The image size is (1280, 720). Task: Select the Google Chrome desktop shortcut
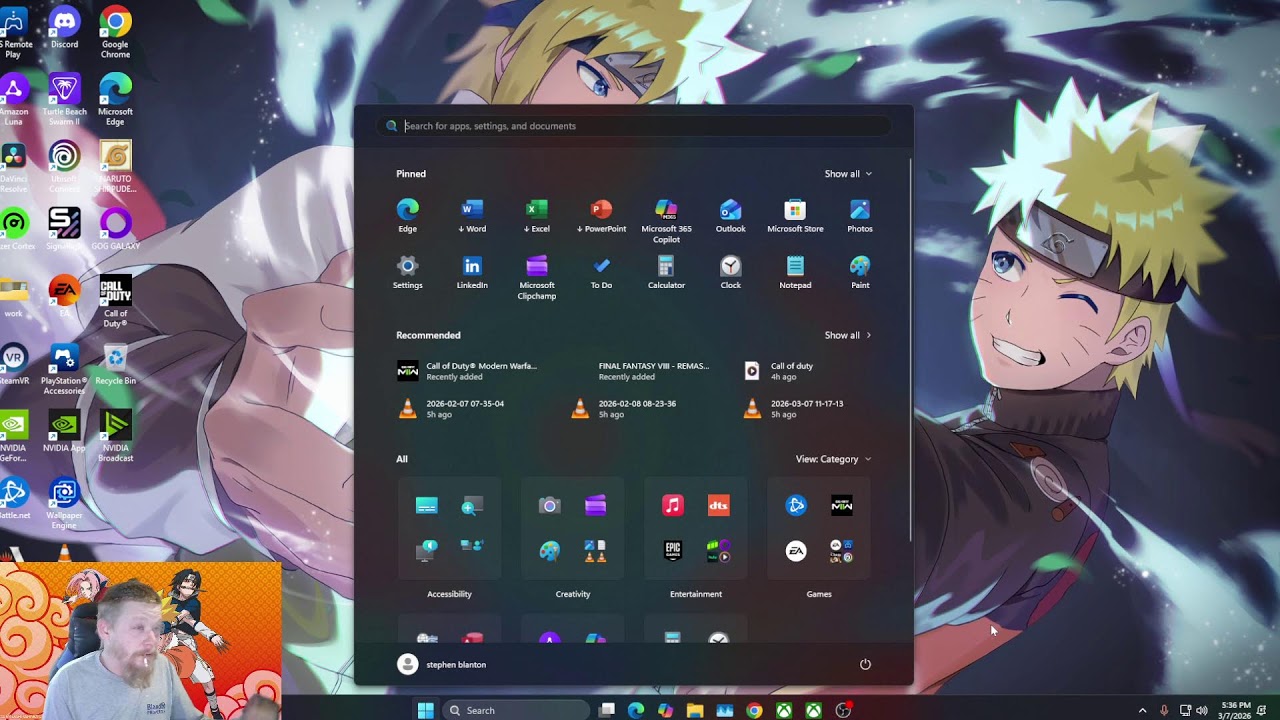click(115, 33)
